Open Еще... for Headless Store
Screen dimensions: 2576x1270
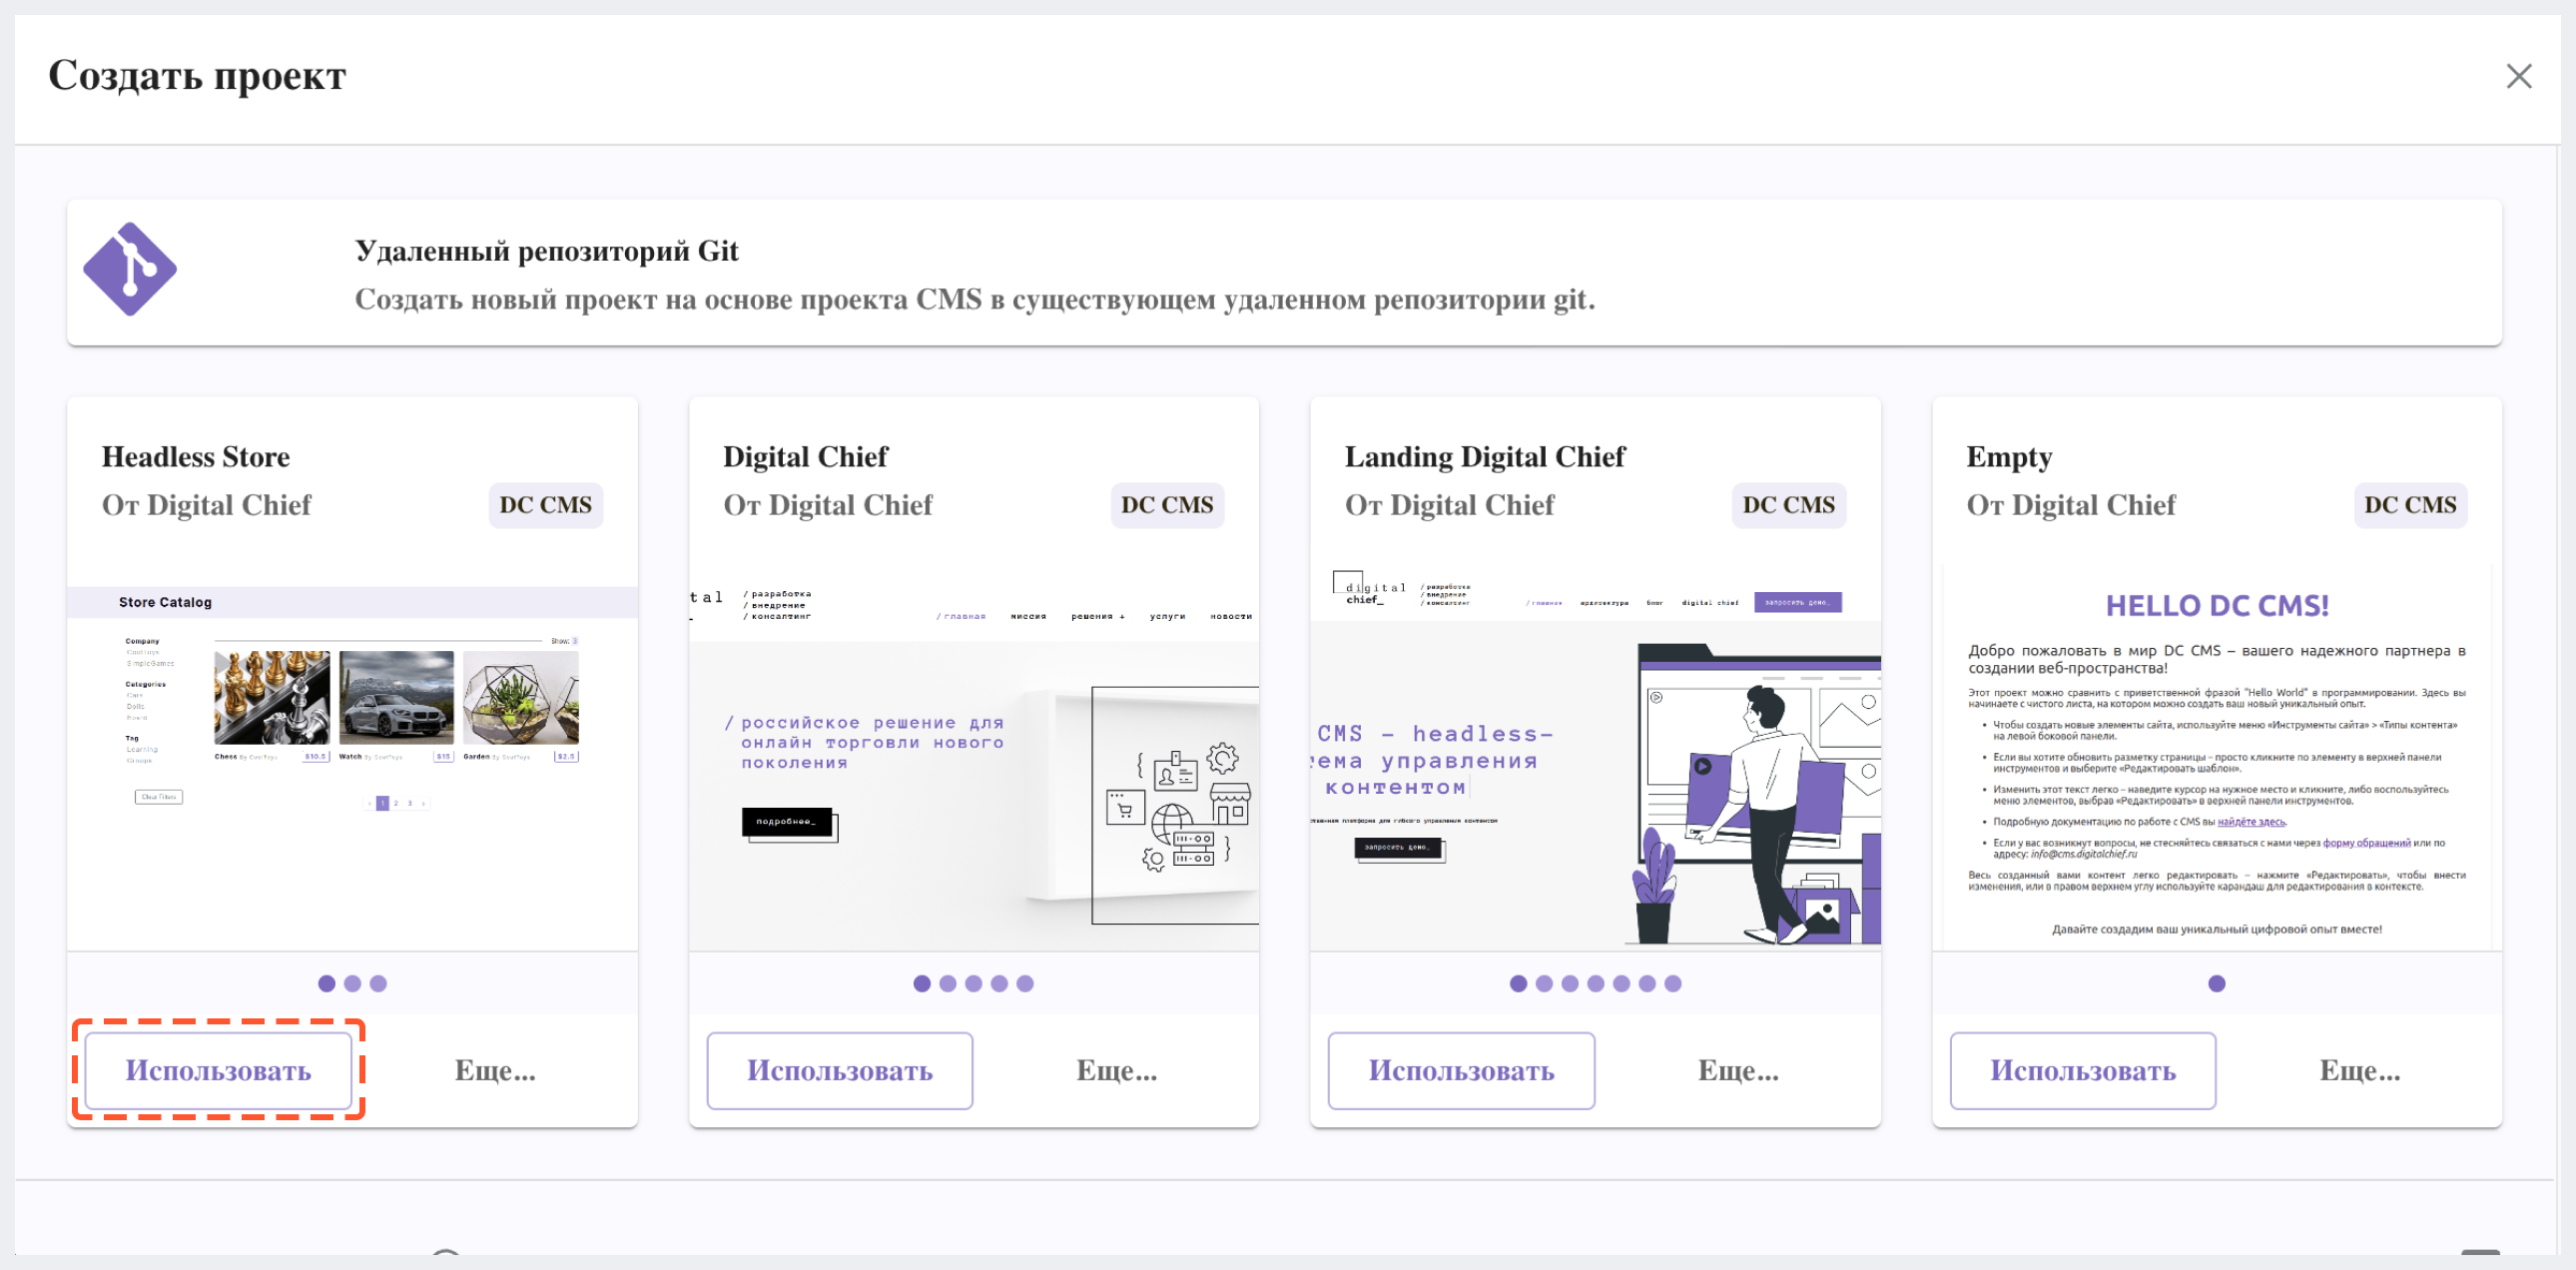pyautogui.click(x=495, y=1070)
